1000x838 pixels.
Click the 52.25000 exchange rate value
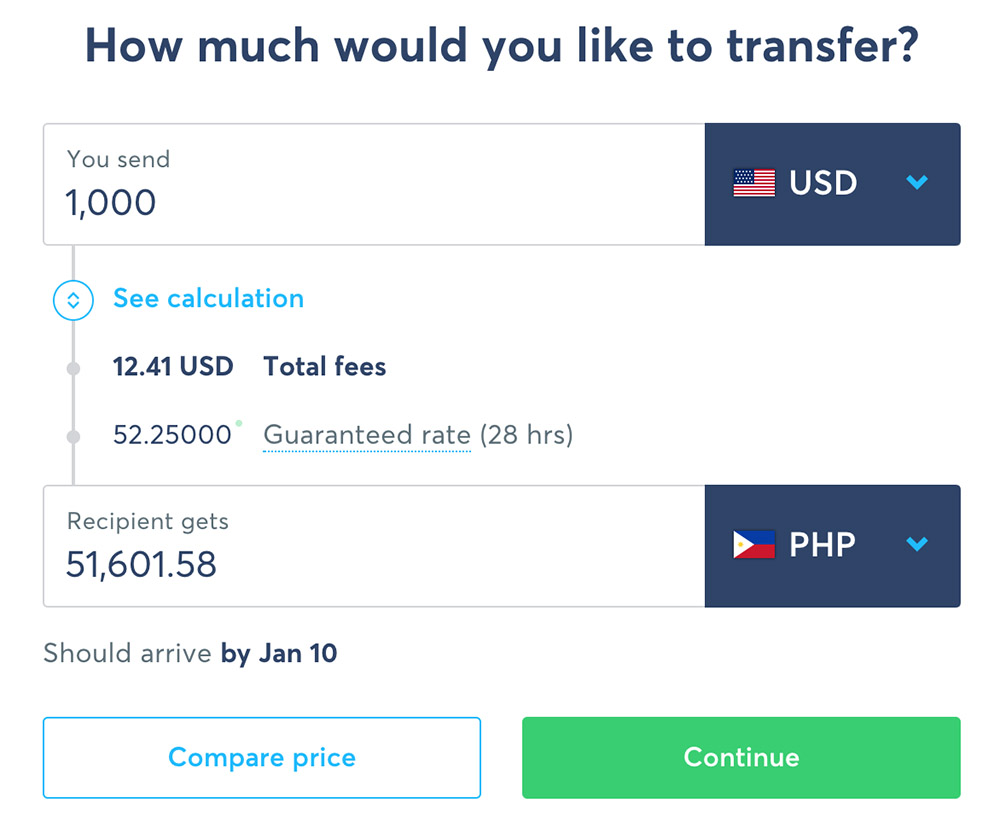pyautogui.click(x=172, y=435)
